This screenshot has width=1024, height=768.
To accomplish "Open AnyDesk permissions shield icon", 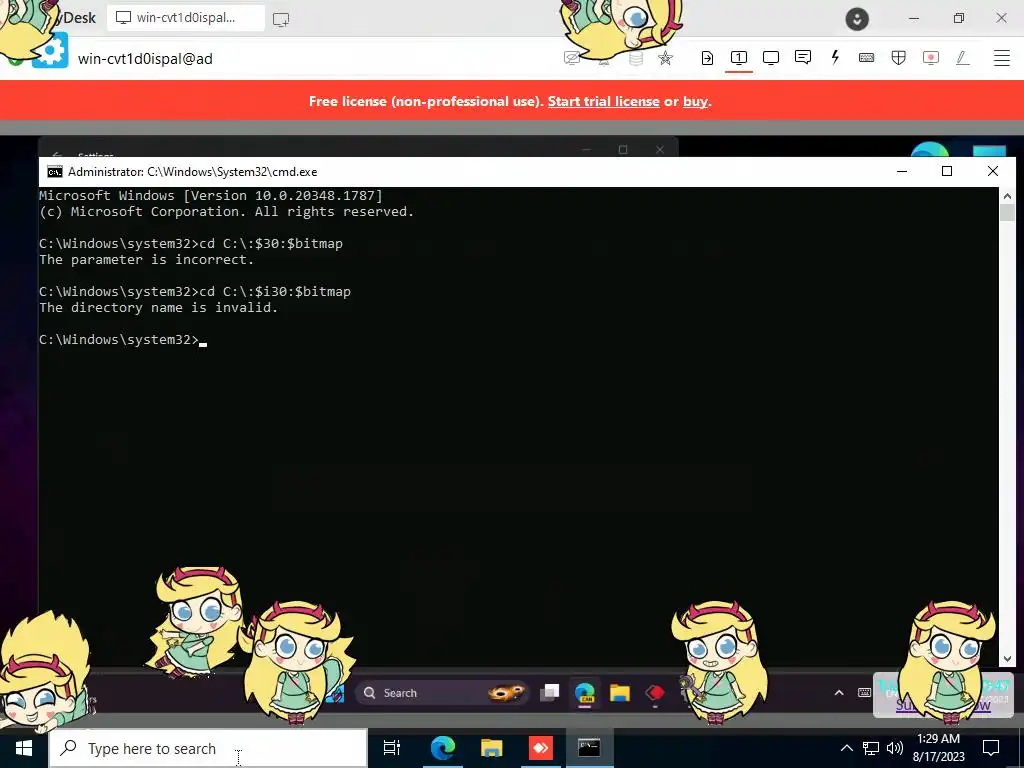I will click(x=899, y=58).
